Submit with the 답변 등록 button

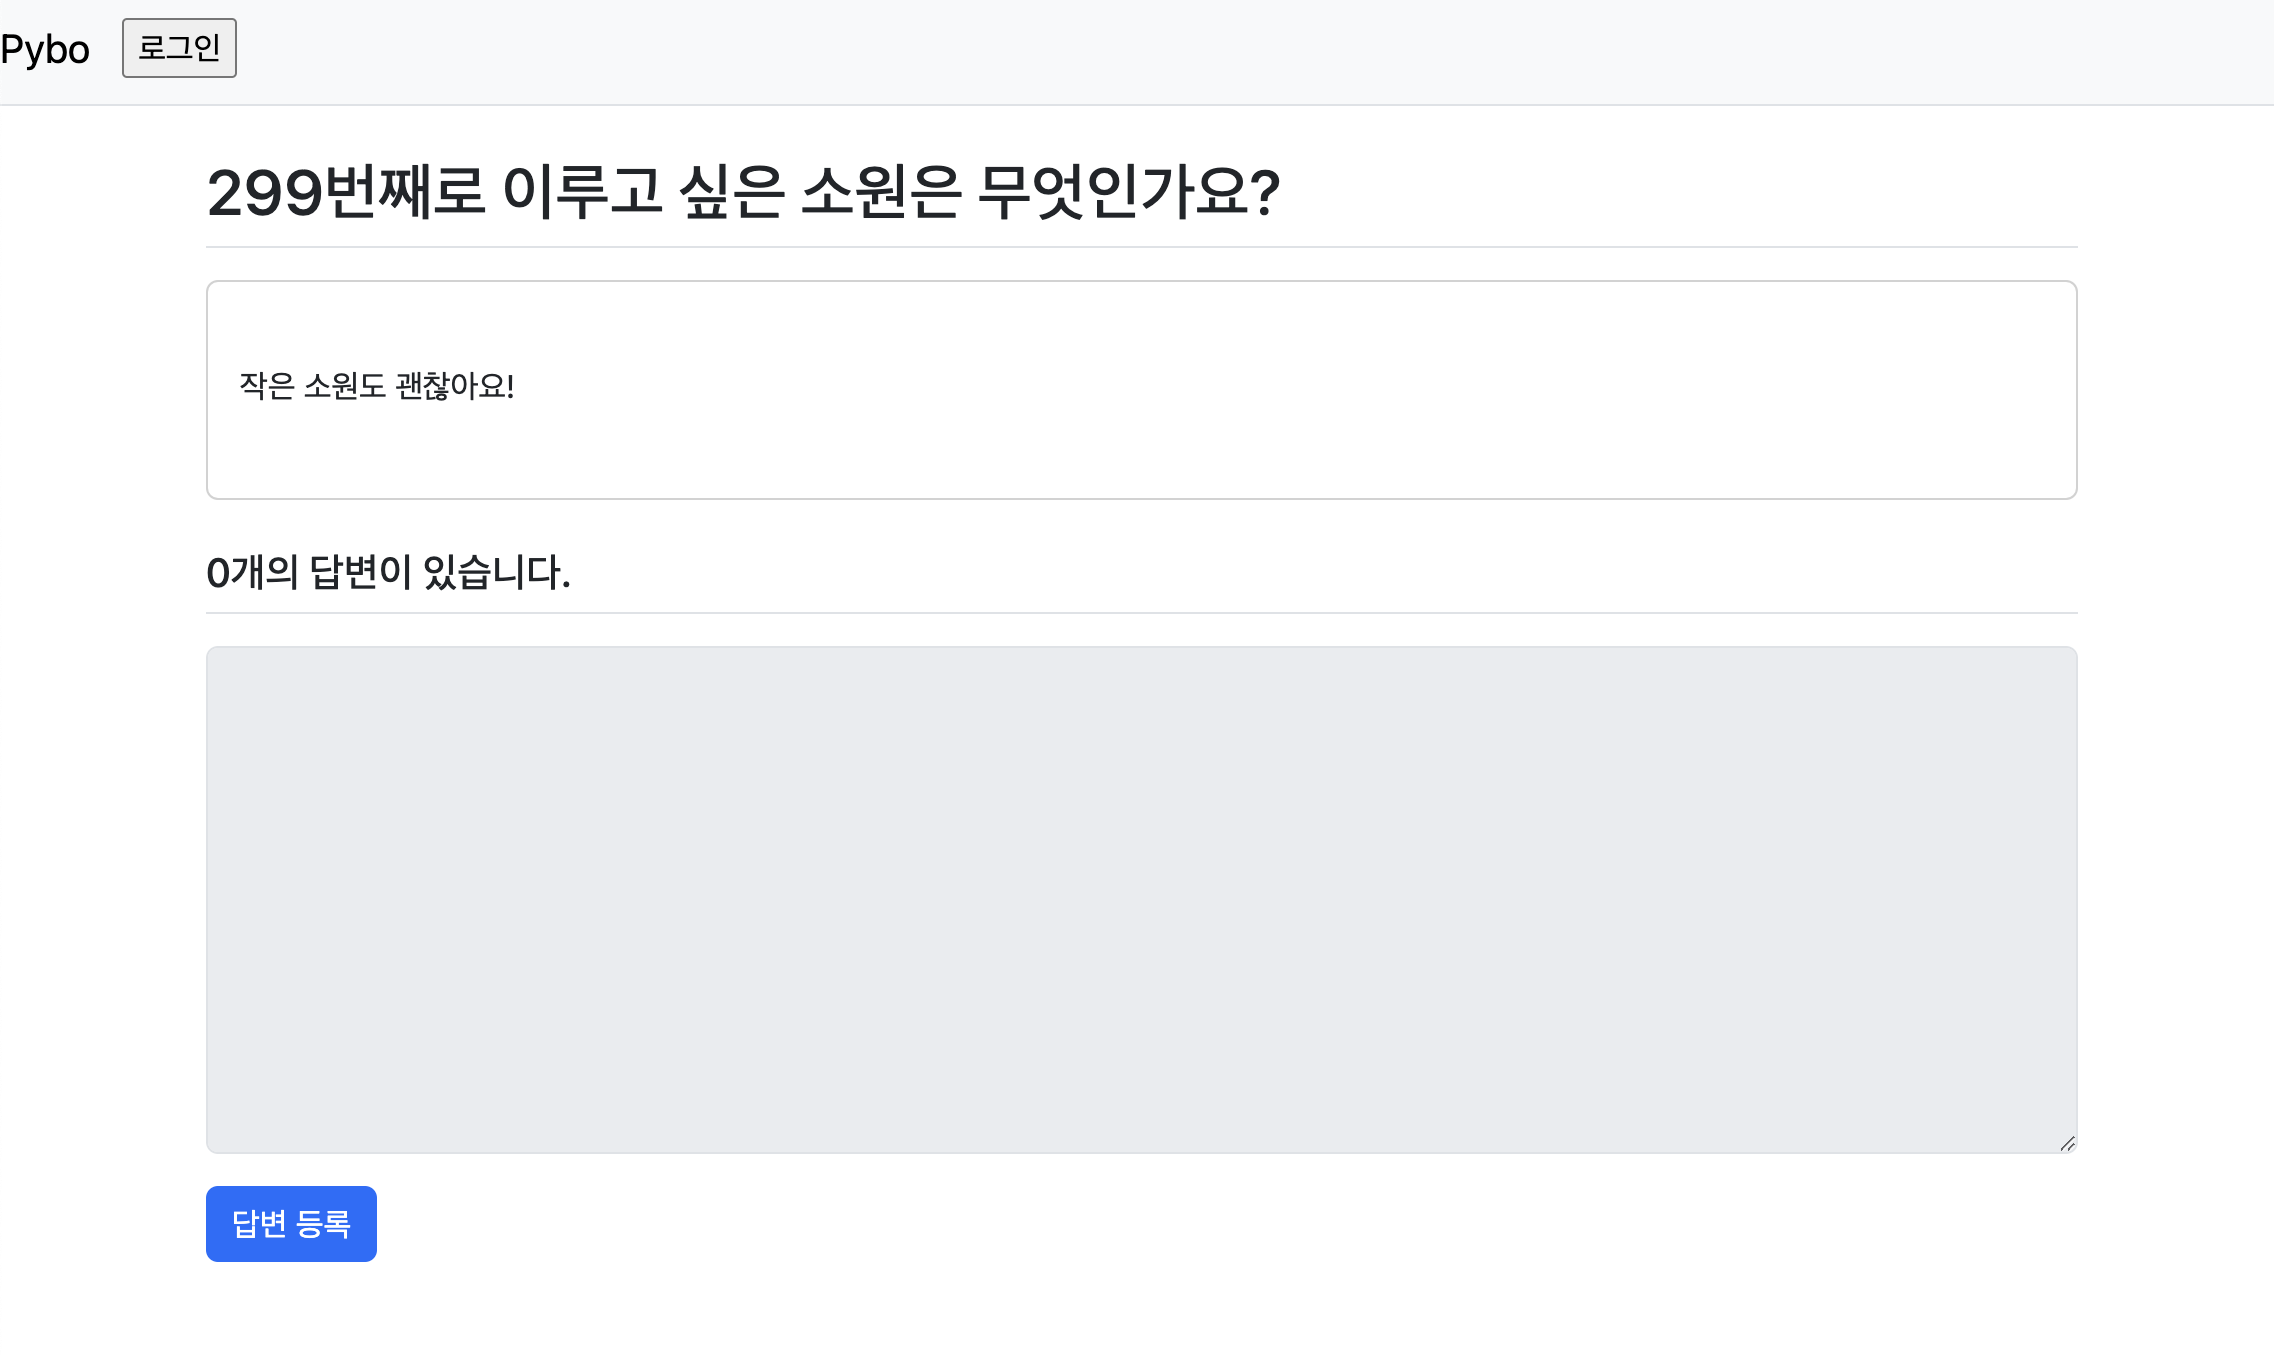point(291,1223)
